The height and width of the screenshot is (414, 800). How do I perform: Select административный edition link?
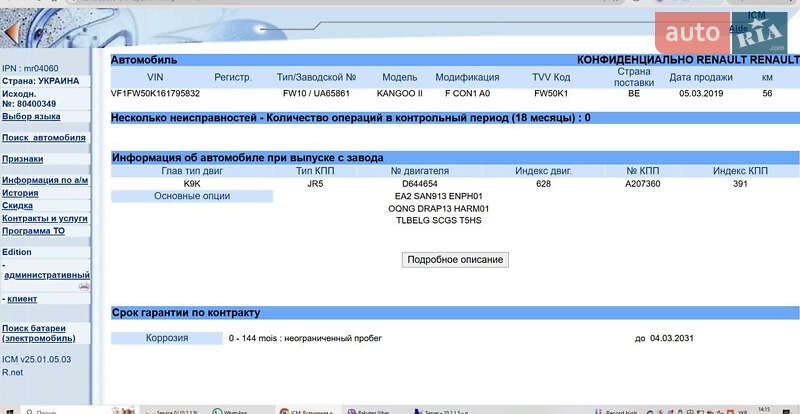point(47,275)
